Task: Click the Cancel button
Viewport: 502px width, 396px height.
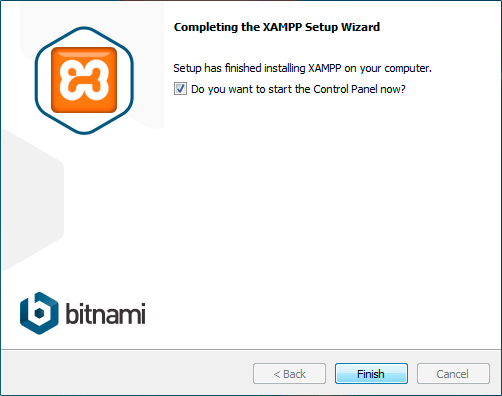Action: click(x=453, y=374)
